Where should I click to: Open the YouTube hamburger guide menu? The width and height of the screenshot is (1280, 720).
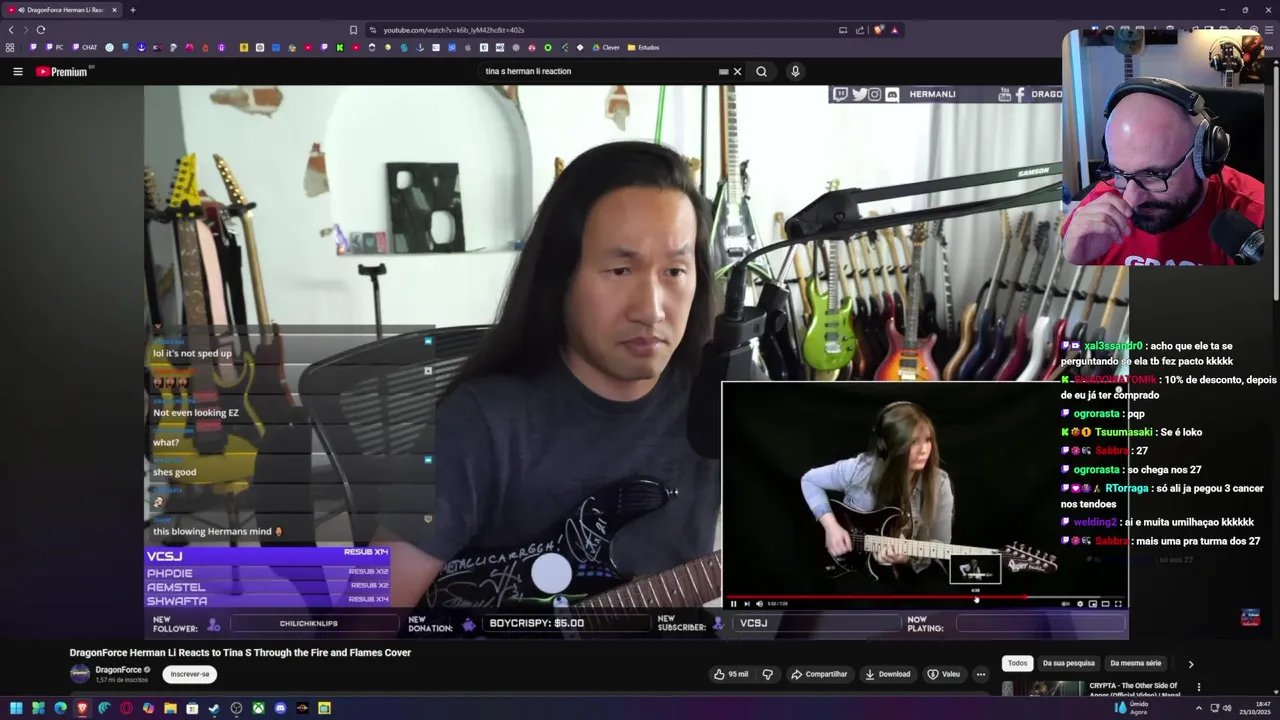tap(17, 71)
